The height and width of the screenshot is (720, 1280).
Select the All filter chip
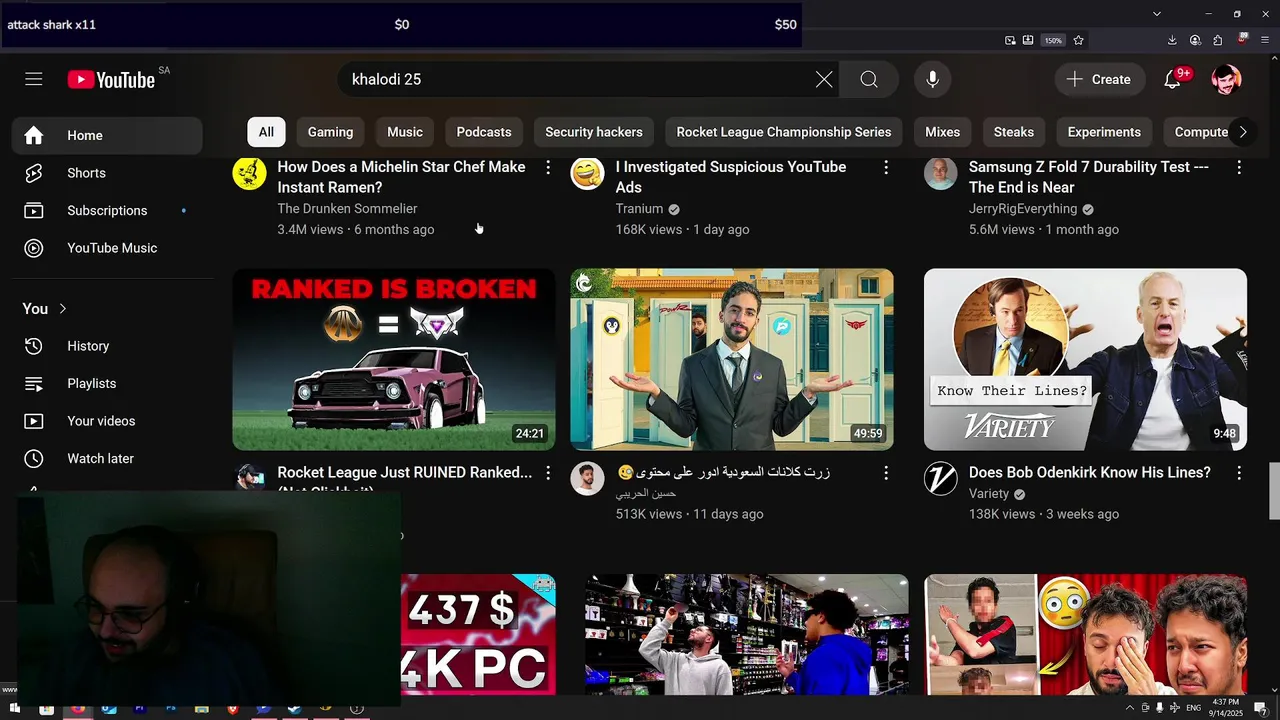(x=266, y=132)
